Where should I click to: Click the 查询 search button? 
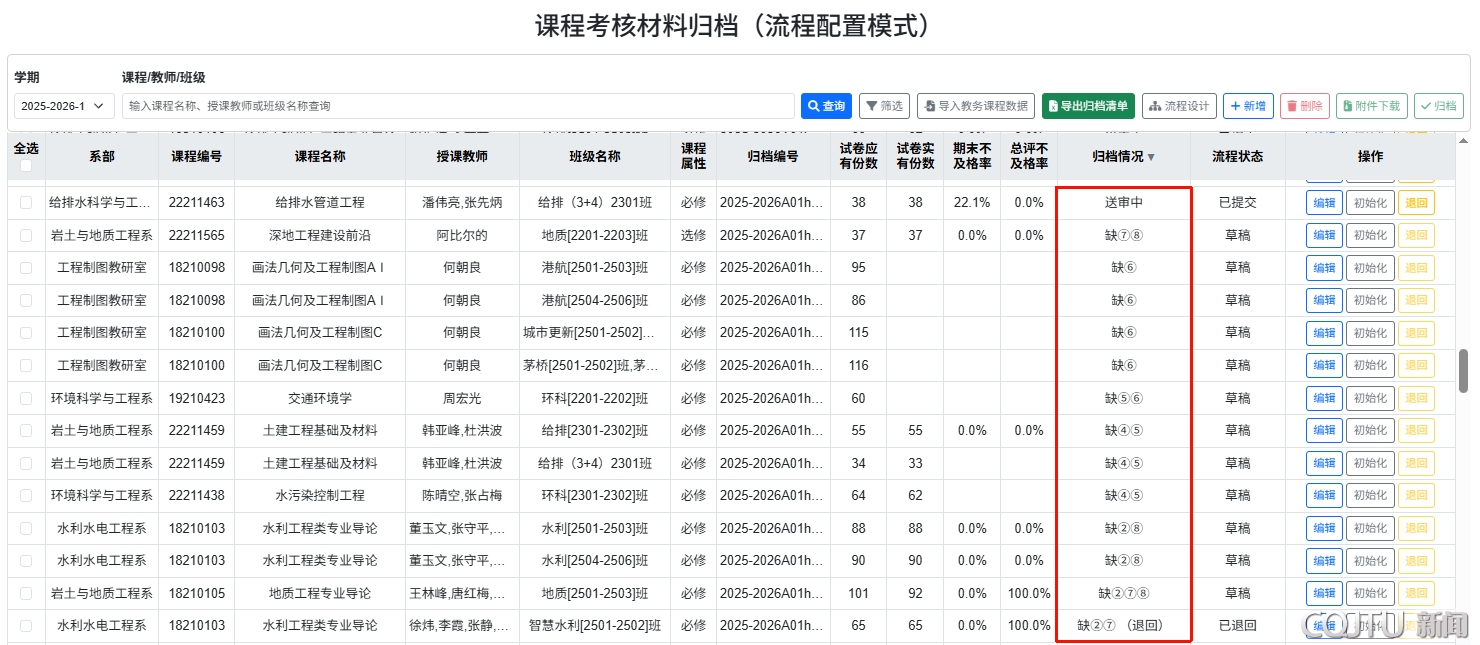click(825, 106)
